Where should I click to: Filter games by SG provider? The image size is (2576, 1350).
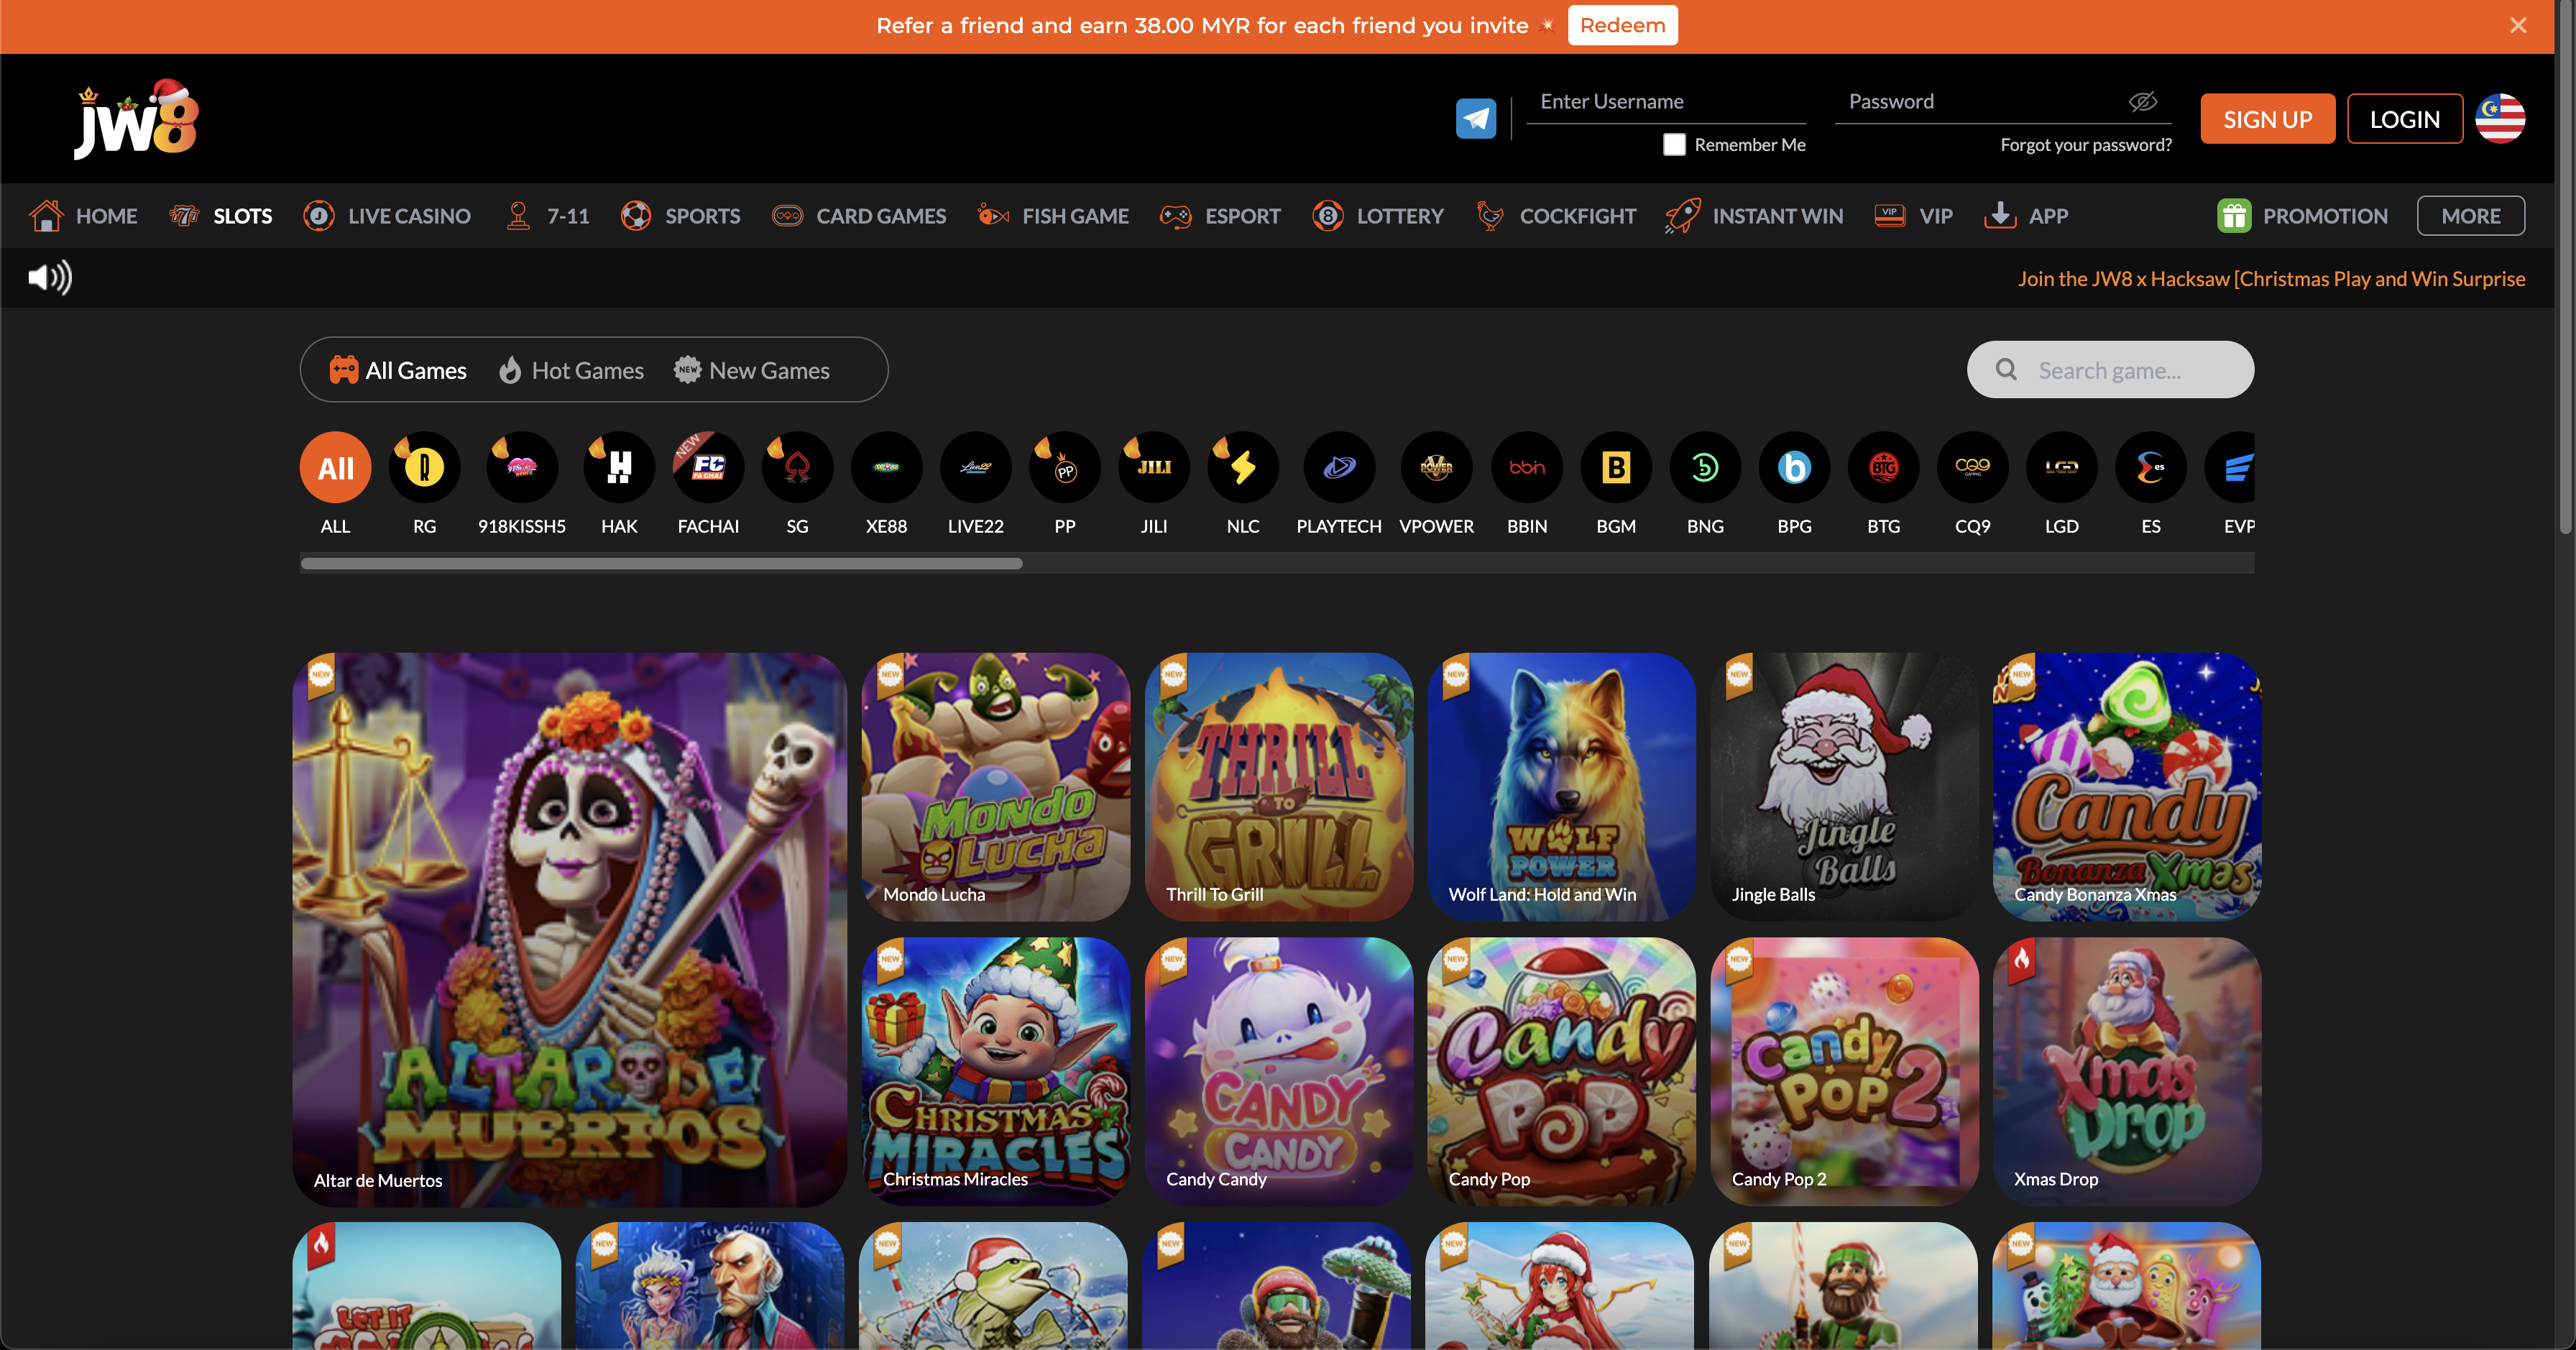[x=797, y=484]
